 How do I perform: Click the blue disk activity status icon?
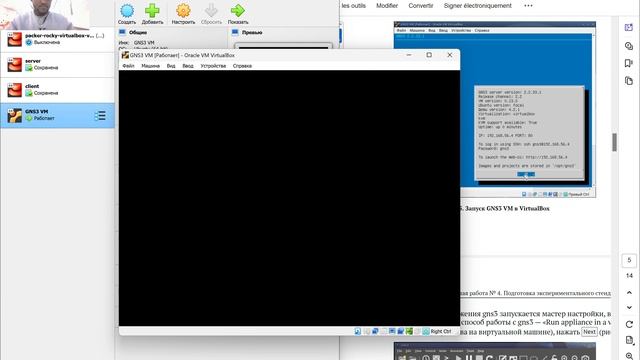click(358, 331)
